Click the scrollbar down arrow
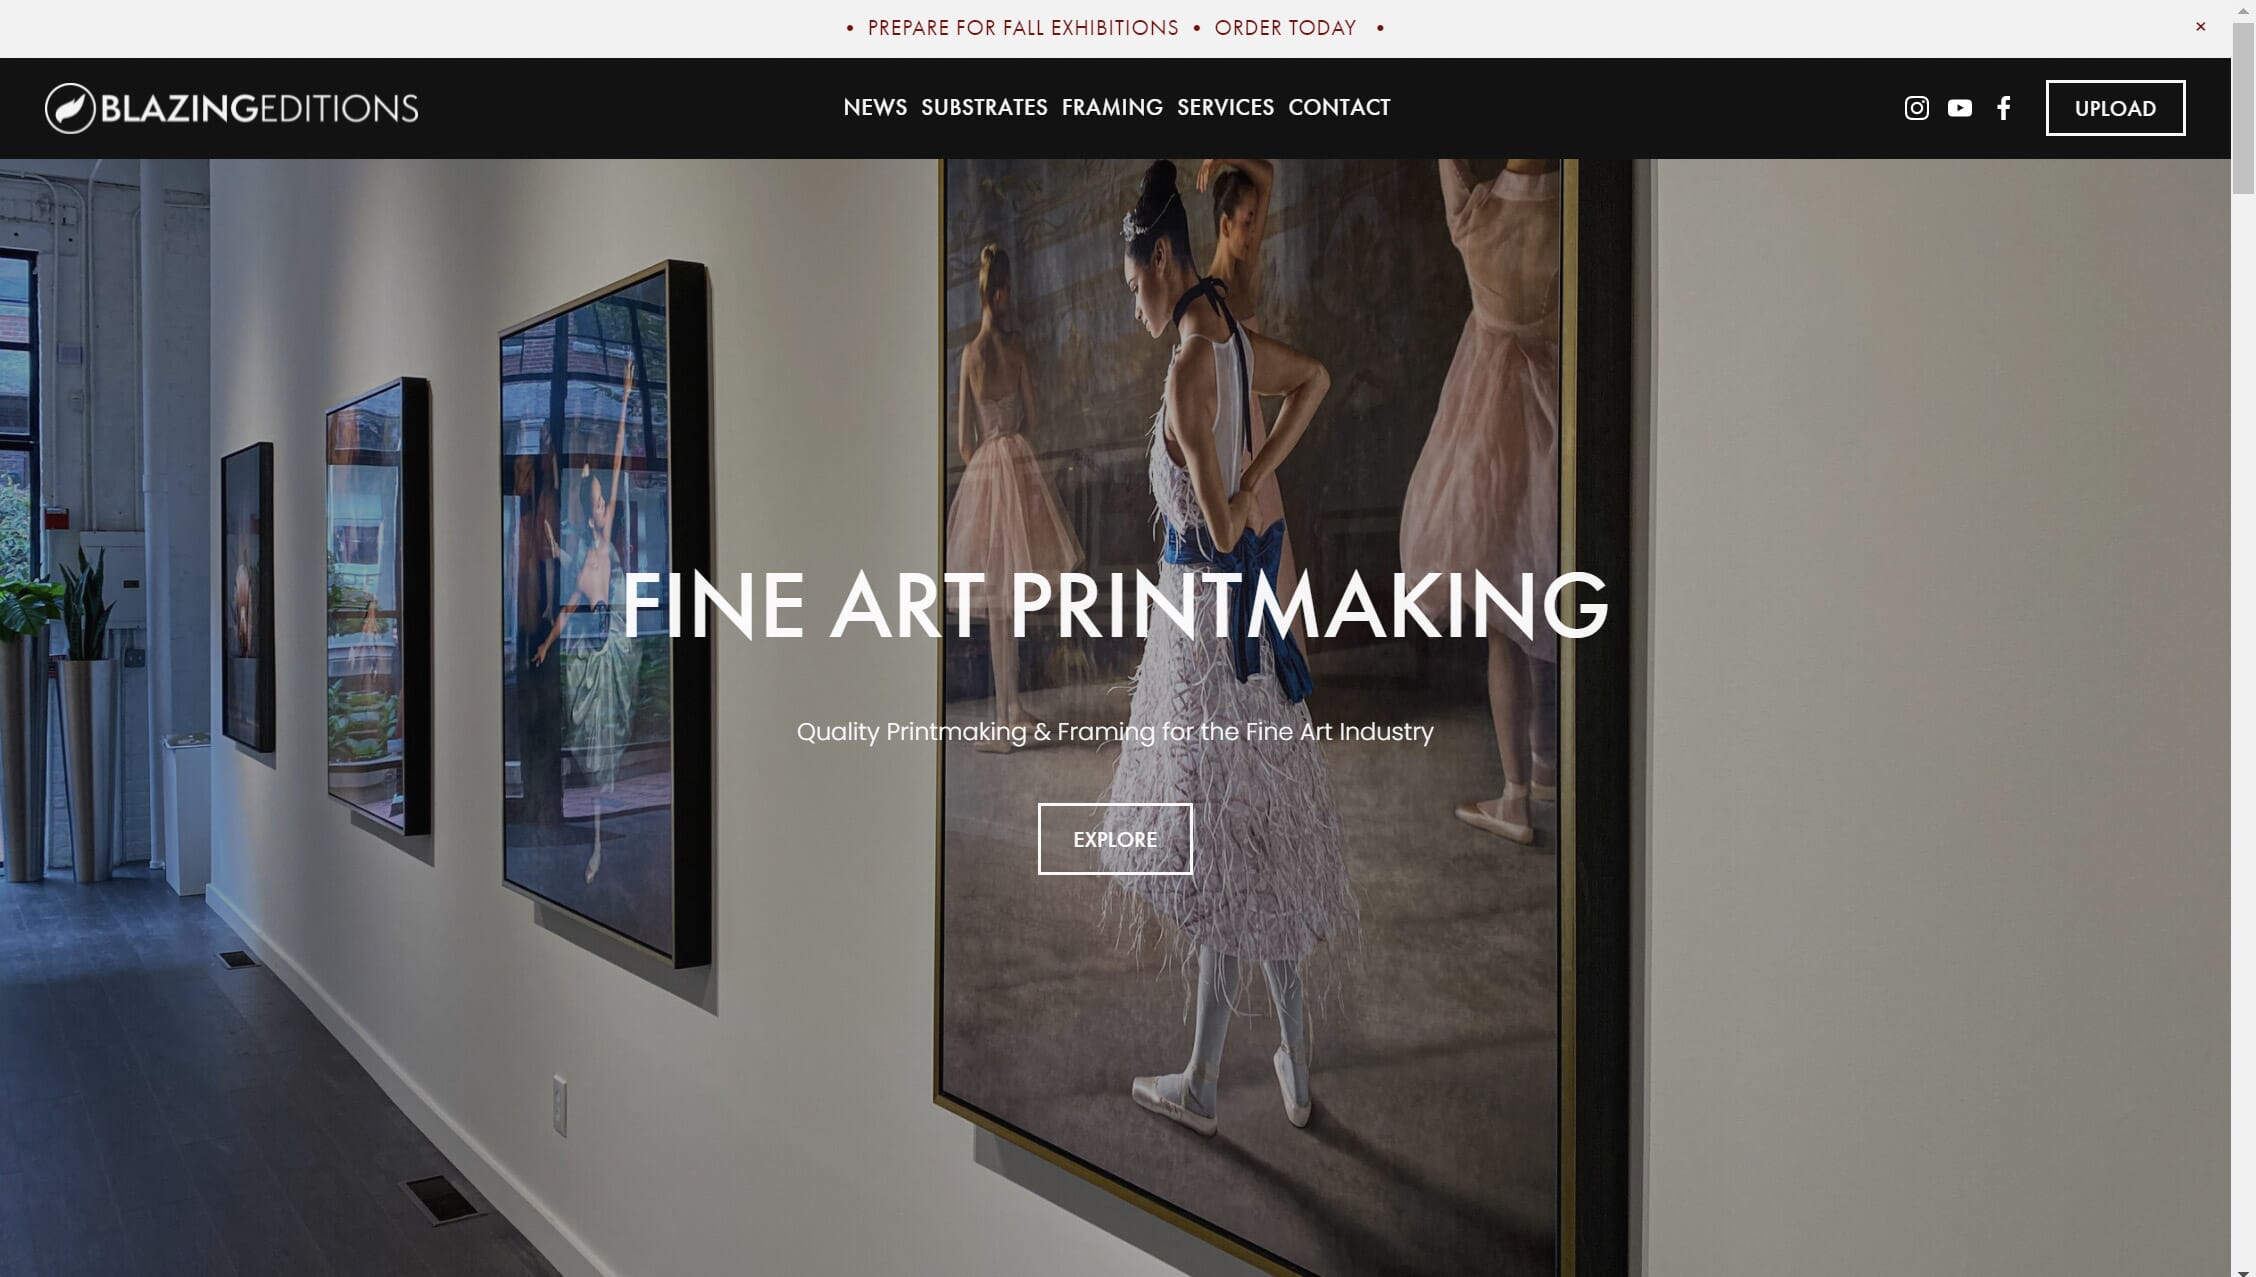The height and width of the screenshot is (1277, 2256). [2243, 1270]
